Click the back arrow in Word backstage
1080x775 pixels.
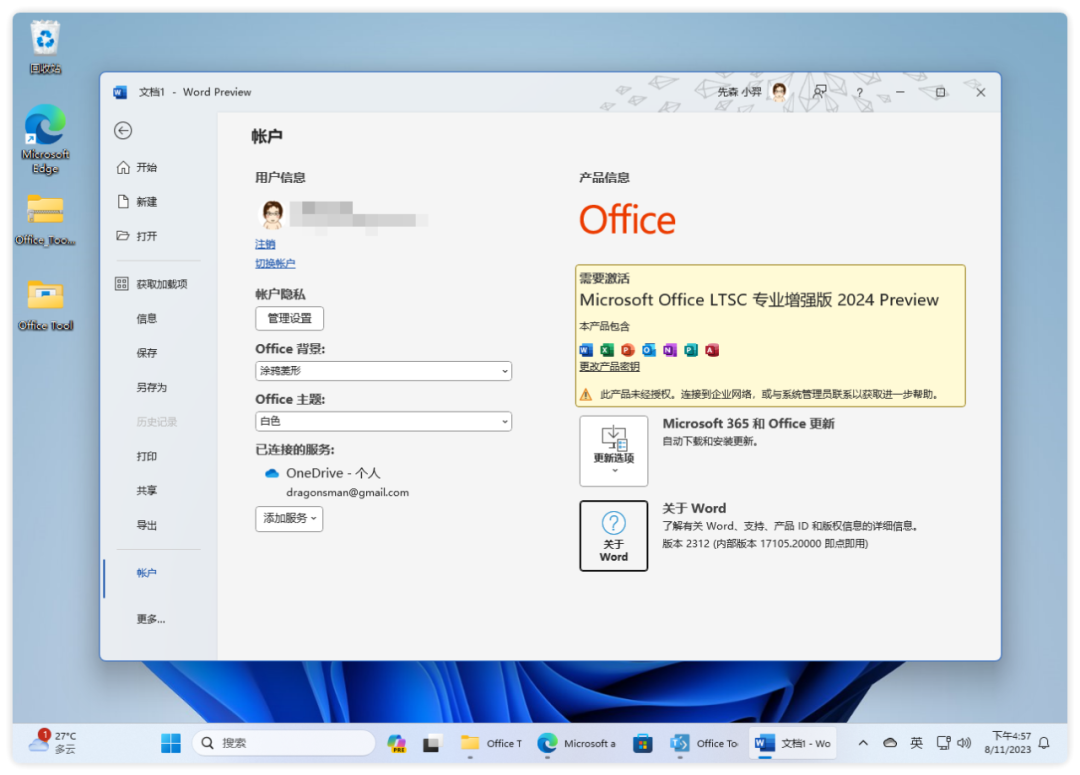[x=123, y=131]
